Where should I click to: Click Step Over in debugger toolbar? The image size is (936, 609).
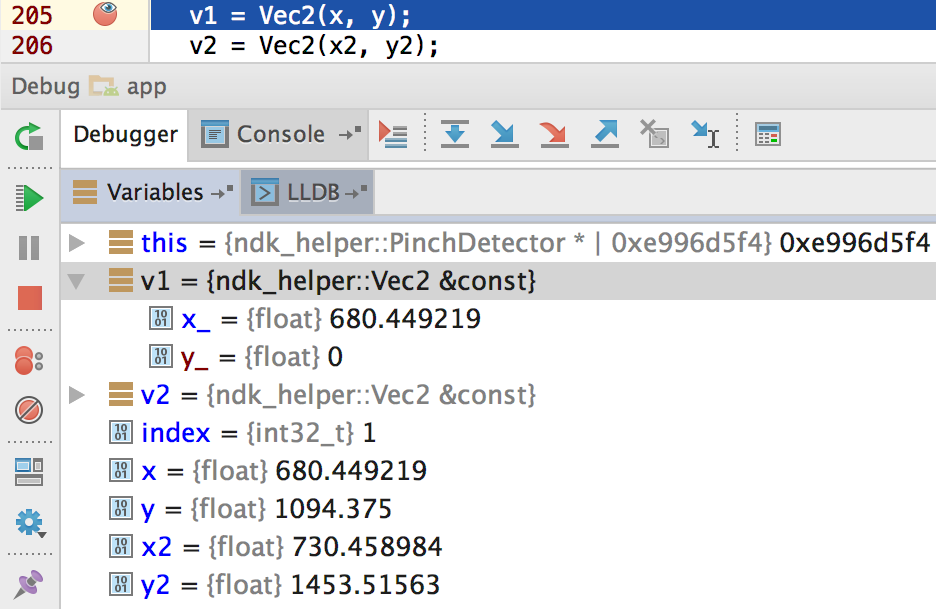(x=456, y=134)
